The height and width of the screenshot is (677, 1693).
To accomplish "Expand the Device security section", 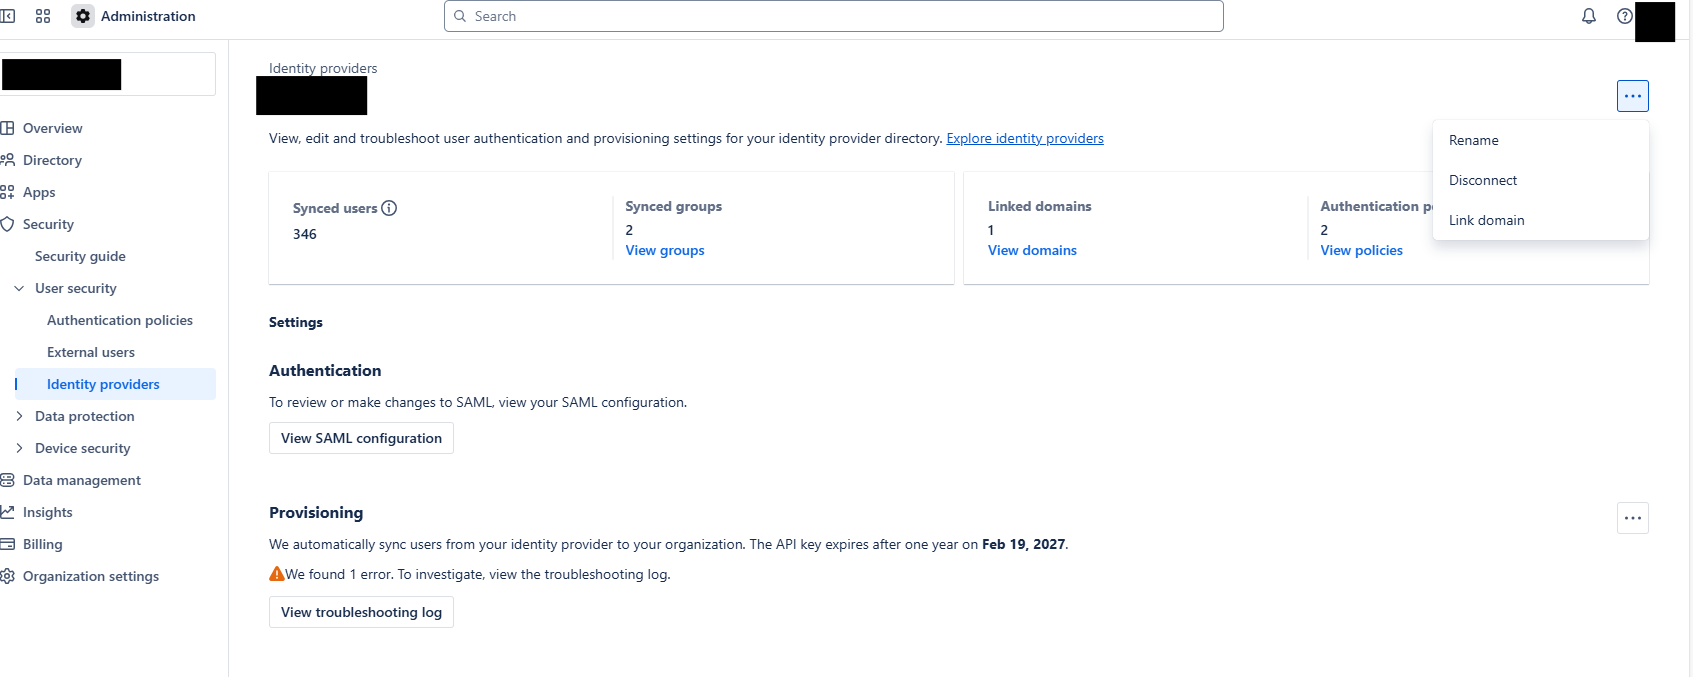I will (x=19, y=448).
